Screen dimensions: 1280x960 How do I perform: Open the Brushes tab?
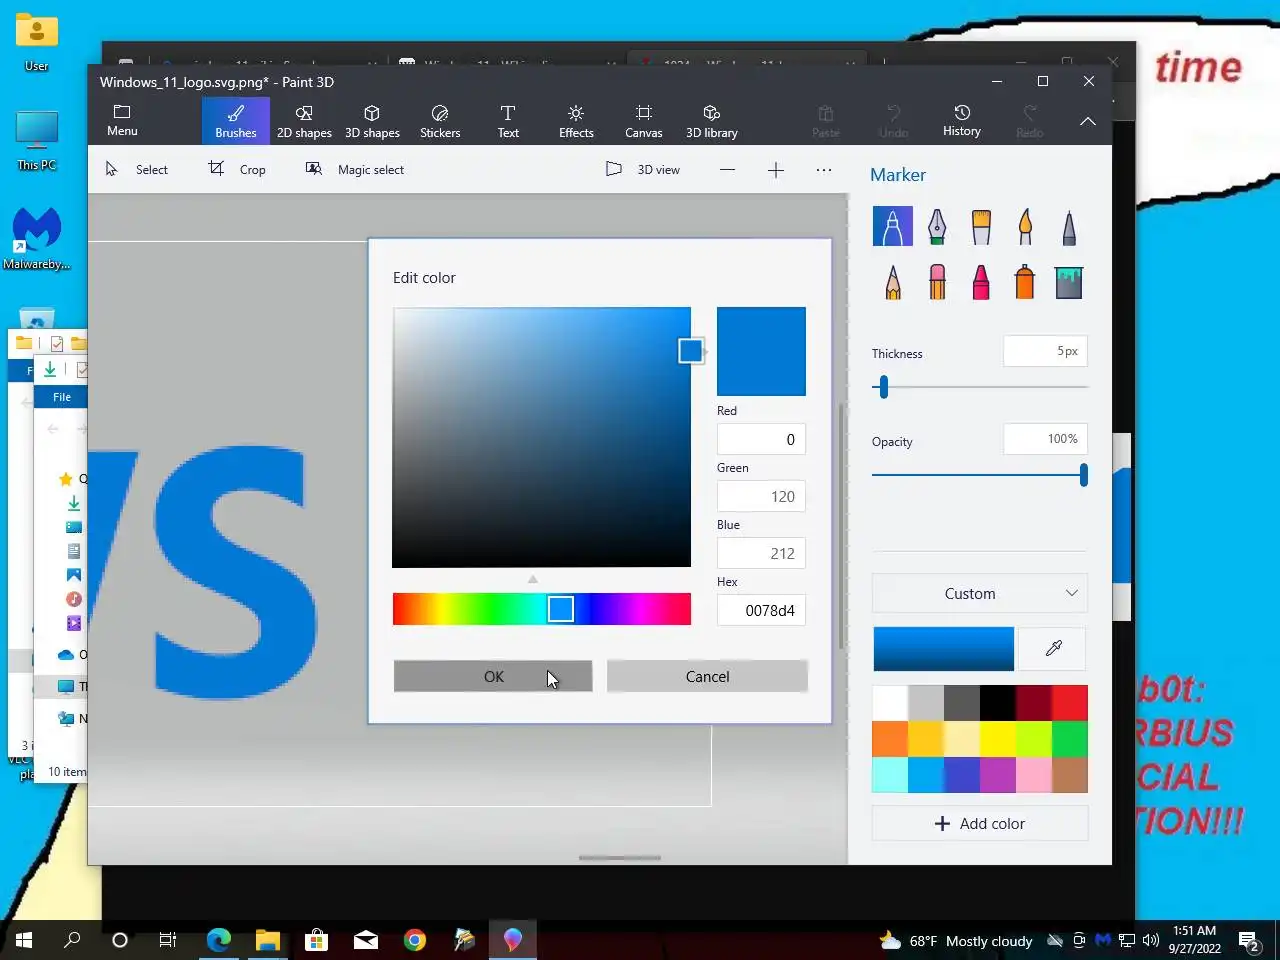(236, 121)
